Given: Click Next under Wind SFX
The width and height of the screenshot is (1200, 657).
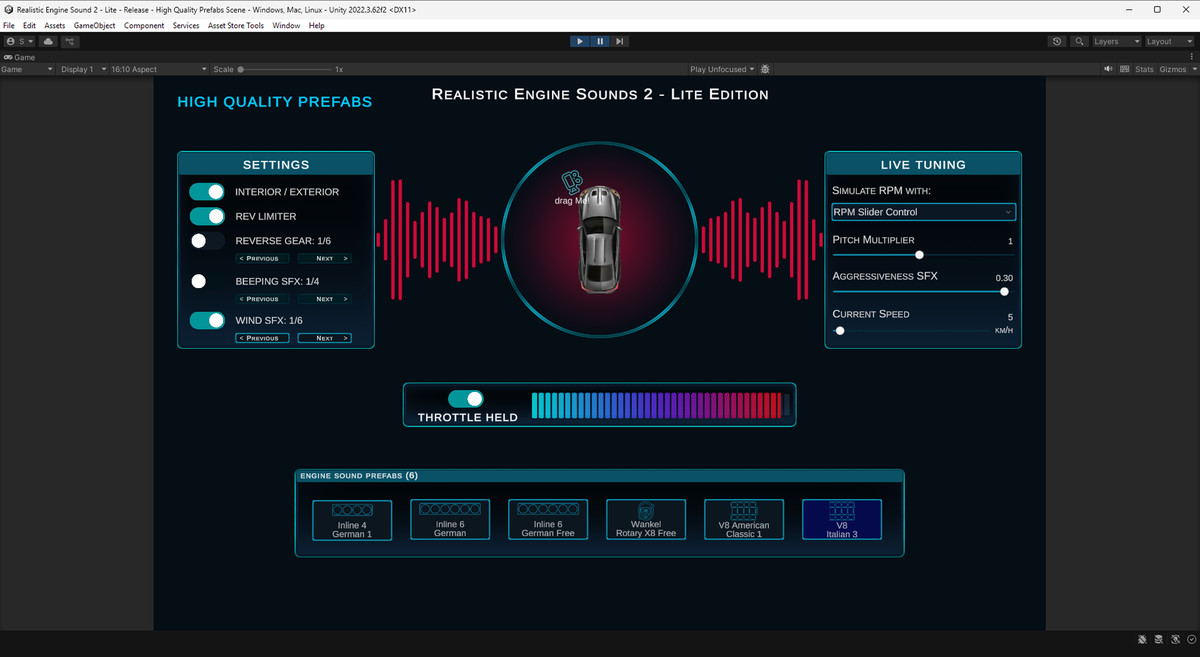Looking at the screenshot, I should click(x=325, y=338).
